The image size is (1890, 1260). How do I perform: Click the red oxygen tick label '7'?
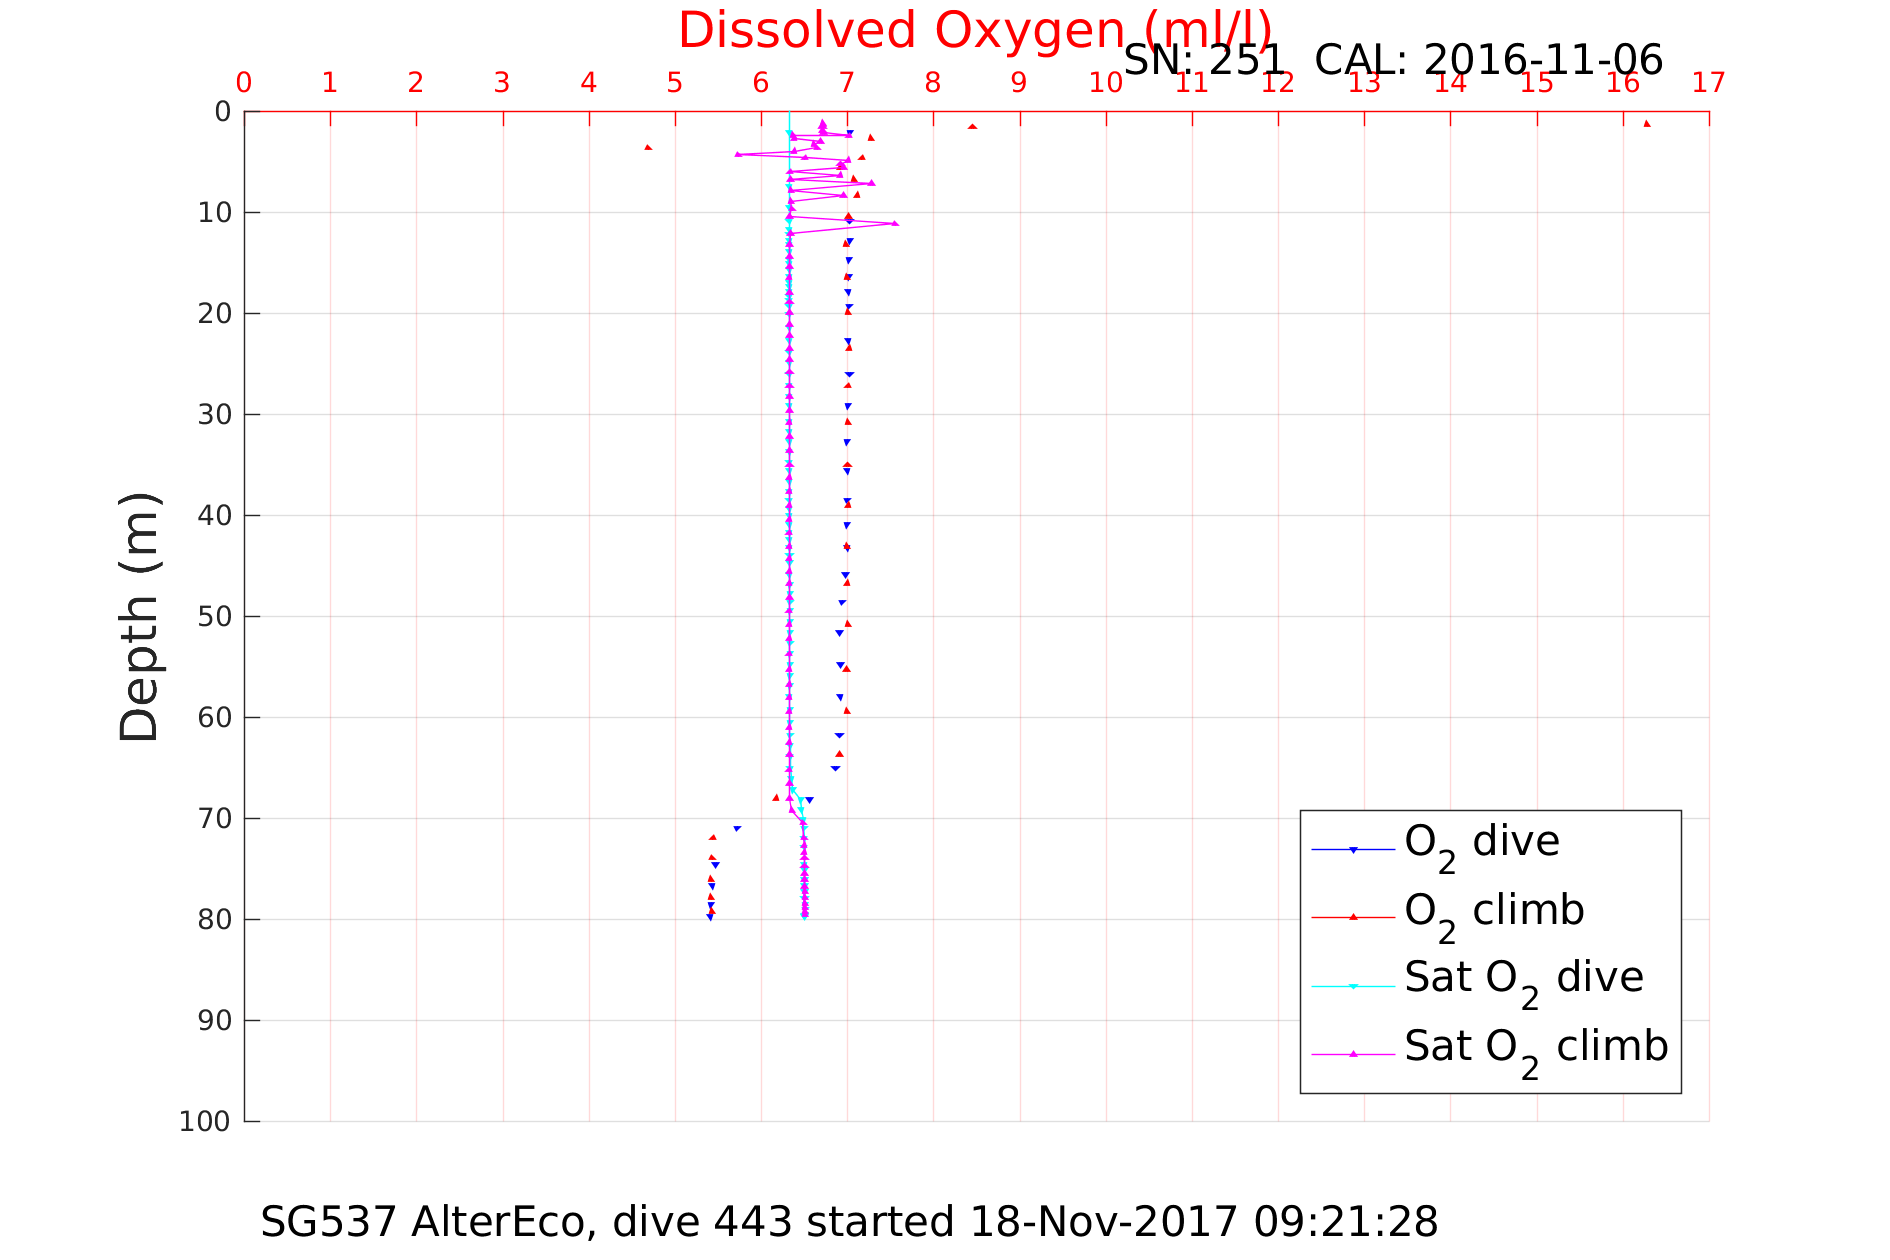[847, 83]
